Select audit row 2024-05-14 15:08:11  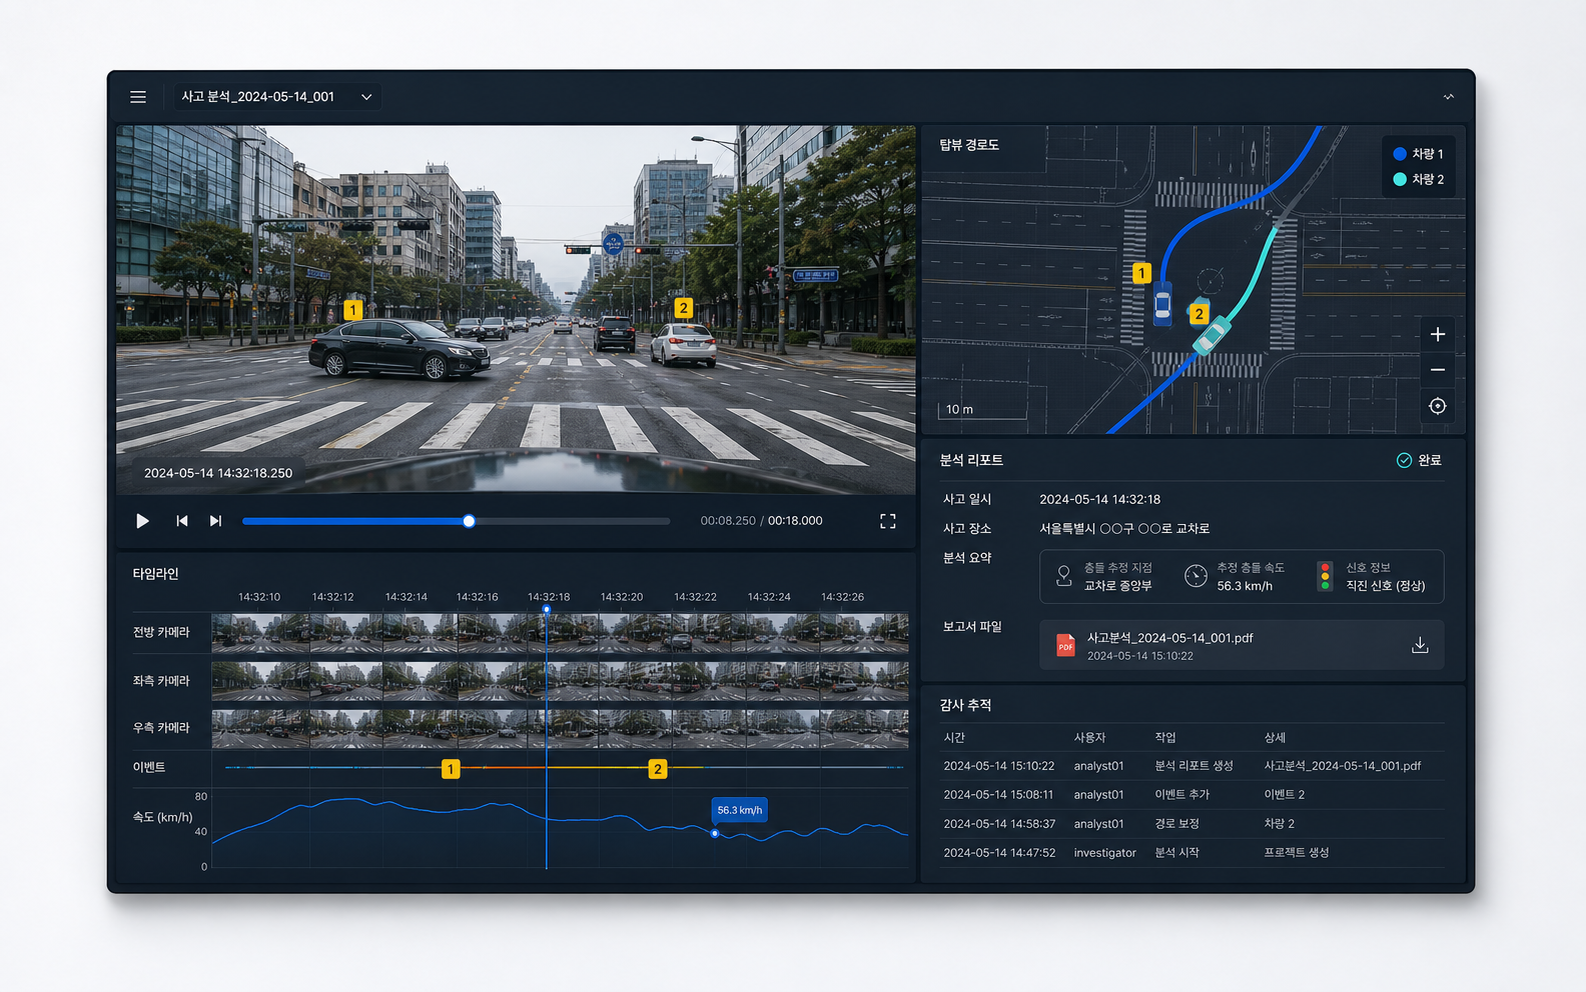(1193, 795)
